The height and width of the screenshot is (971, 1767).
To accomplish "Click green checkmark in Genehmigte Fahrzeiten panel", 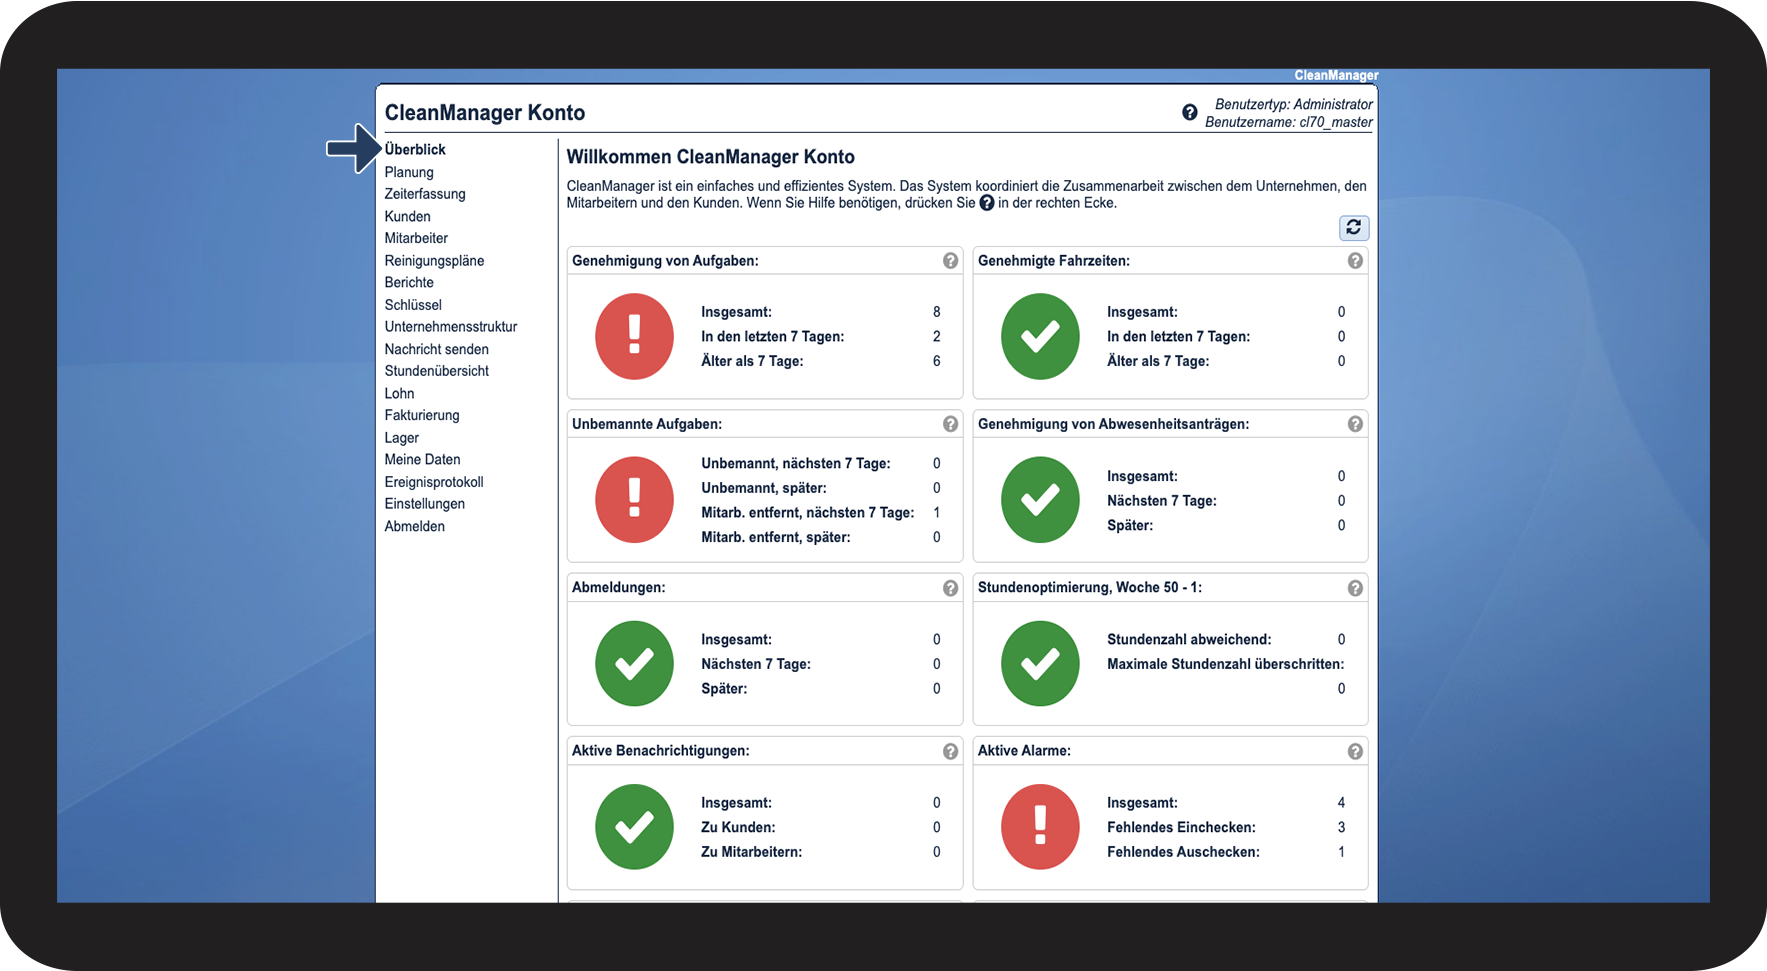I will pyautogui.click(x=1040, y=336).
